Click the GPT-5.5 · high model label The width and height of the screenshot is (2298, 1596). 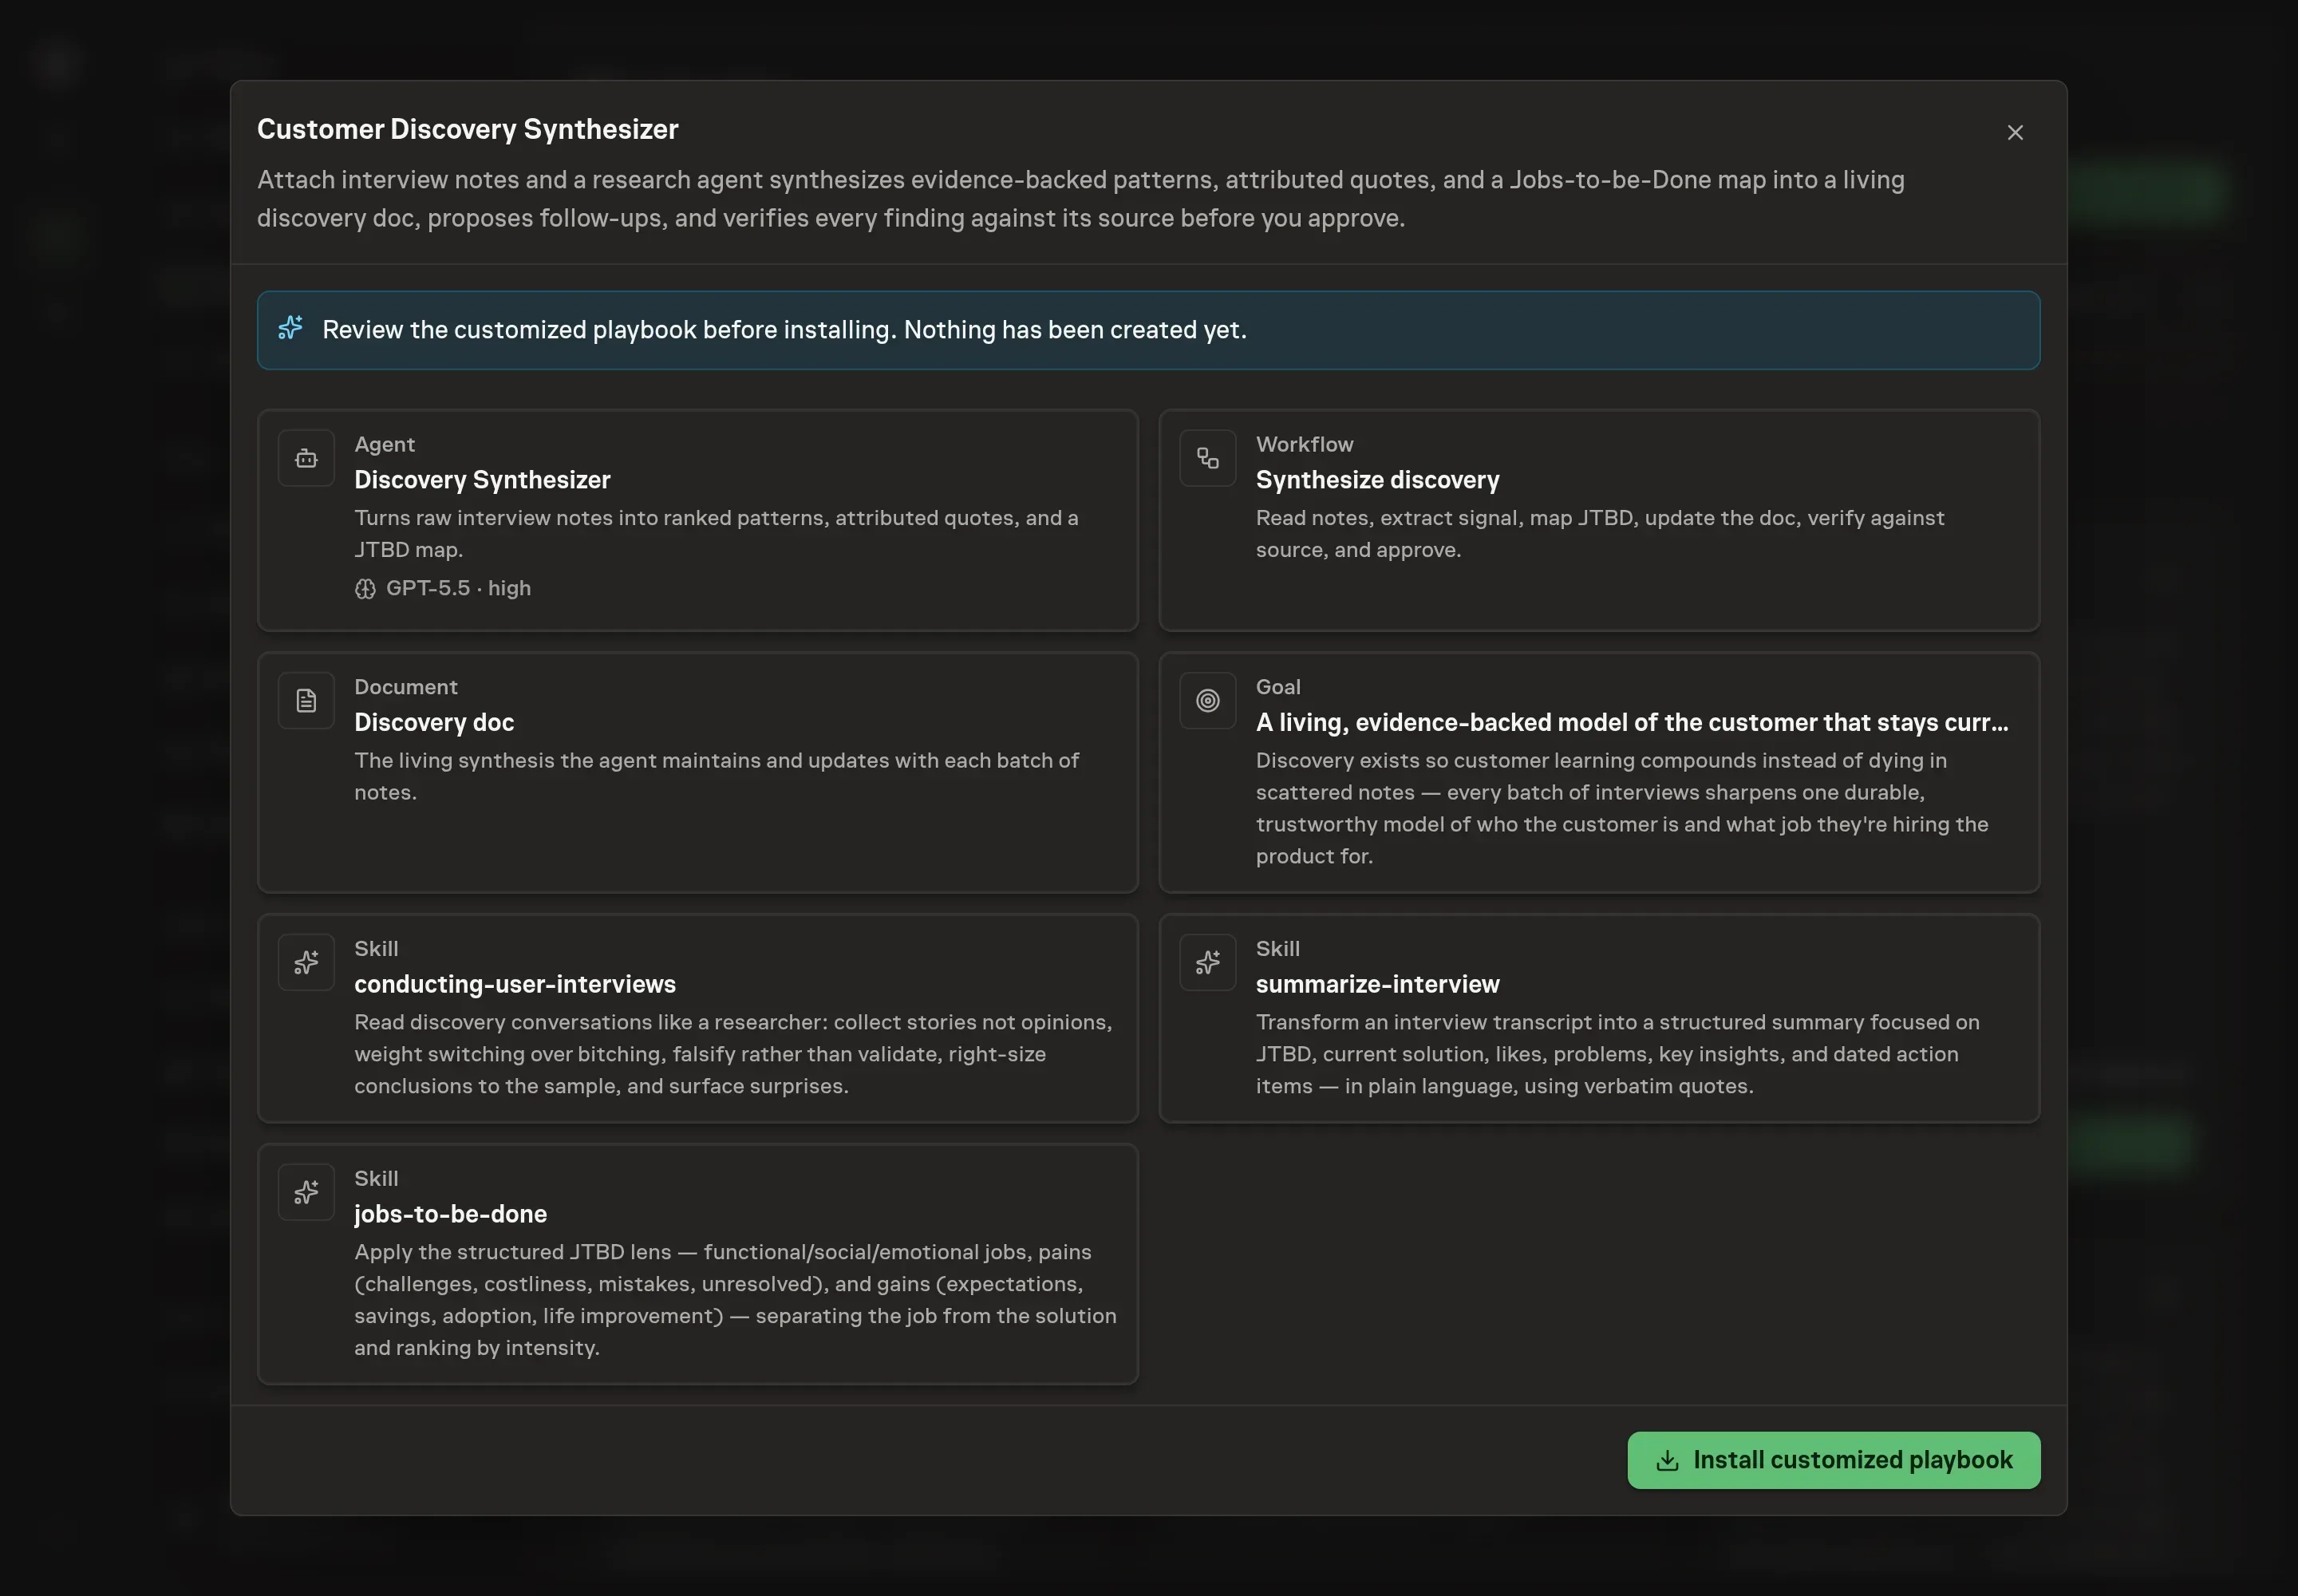click(x=458, y=588)
